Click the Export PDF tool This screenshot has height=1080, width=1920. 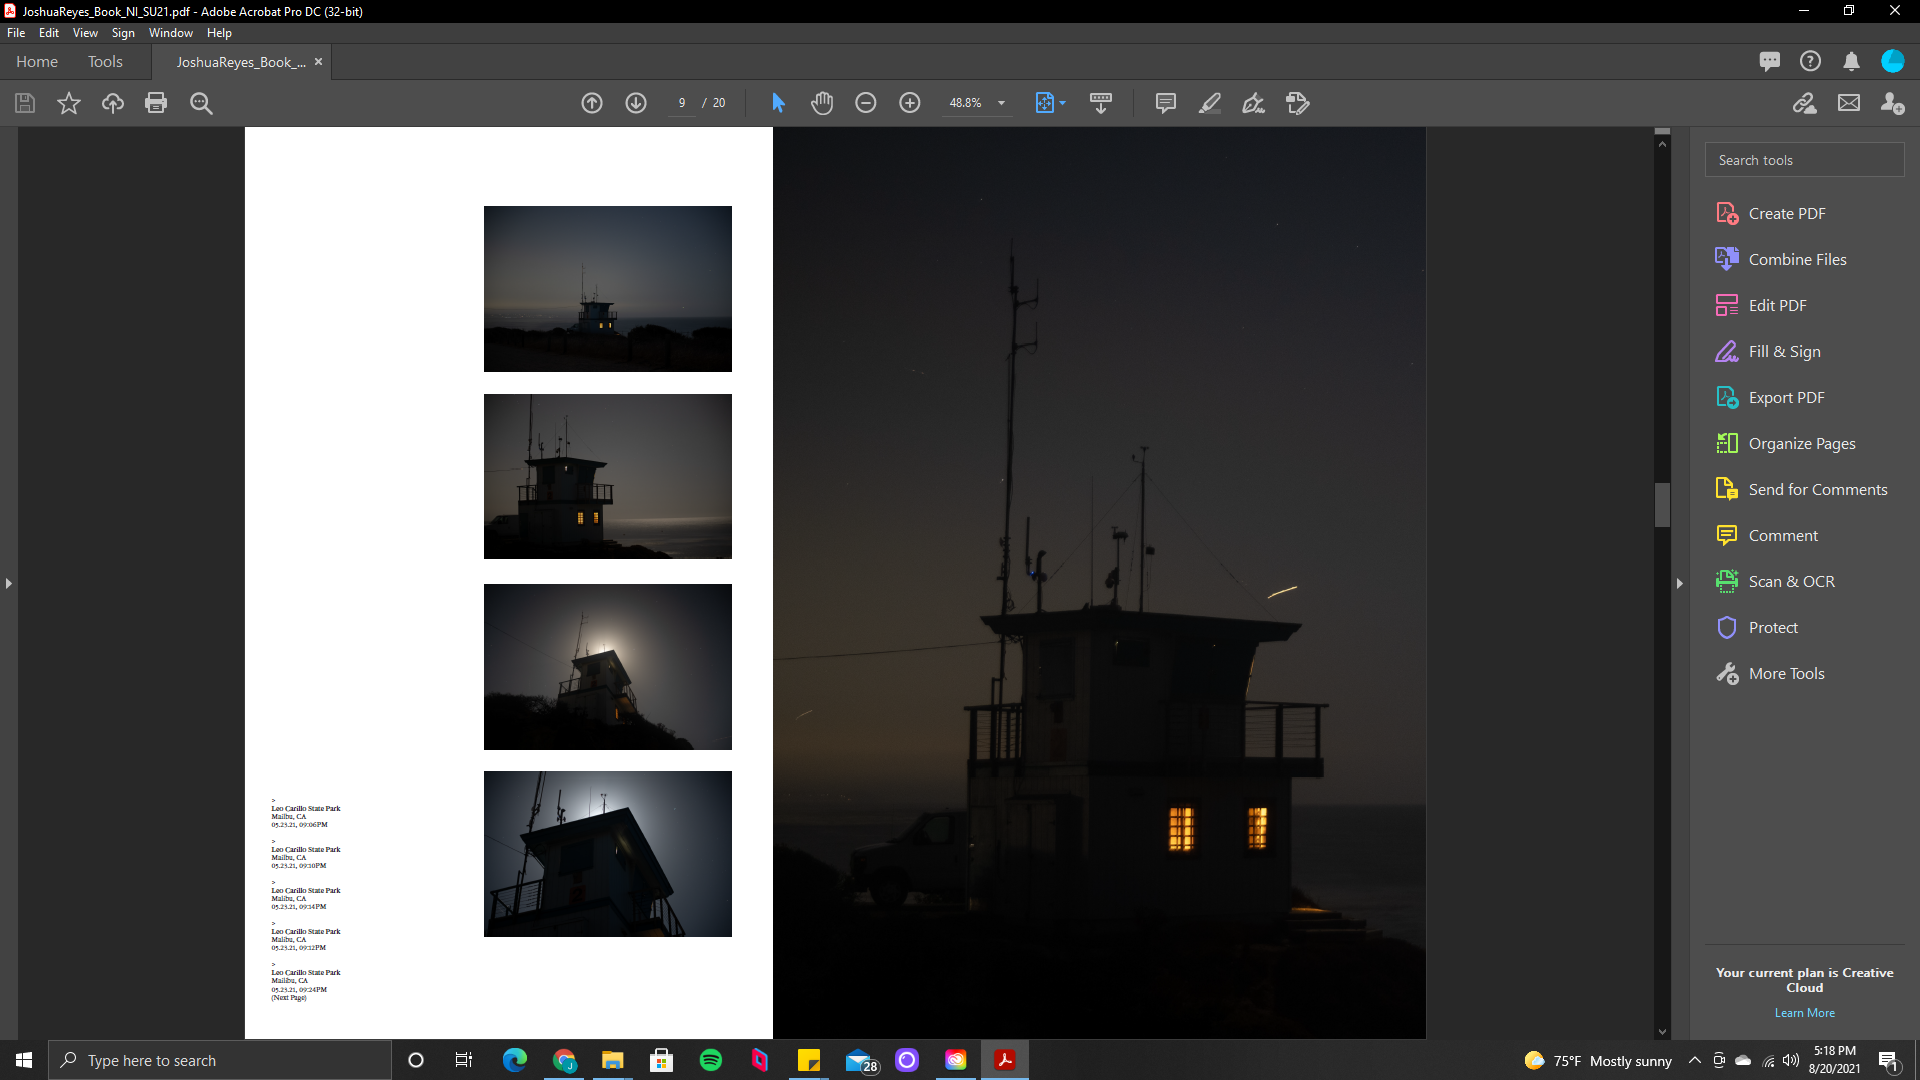[1786, 397]
